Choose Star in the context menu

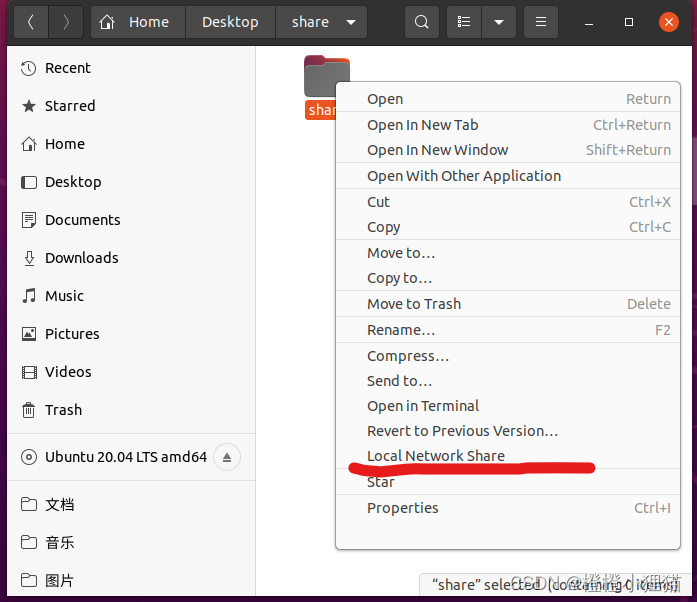tap(508, 482)
